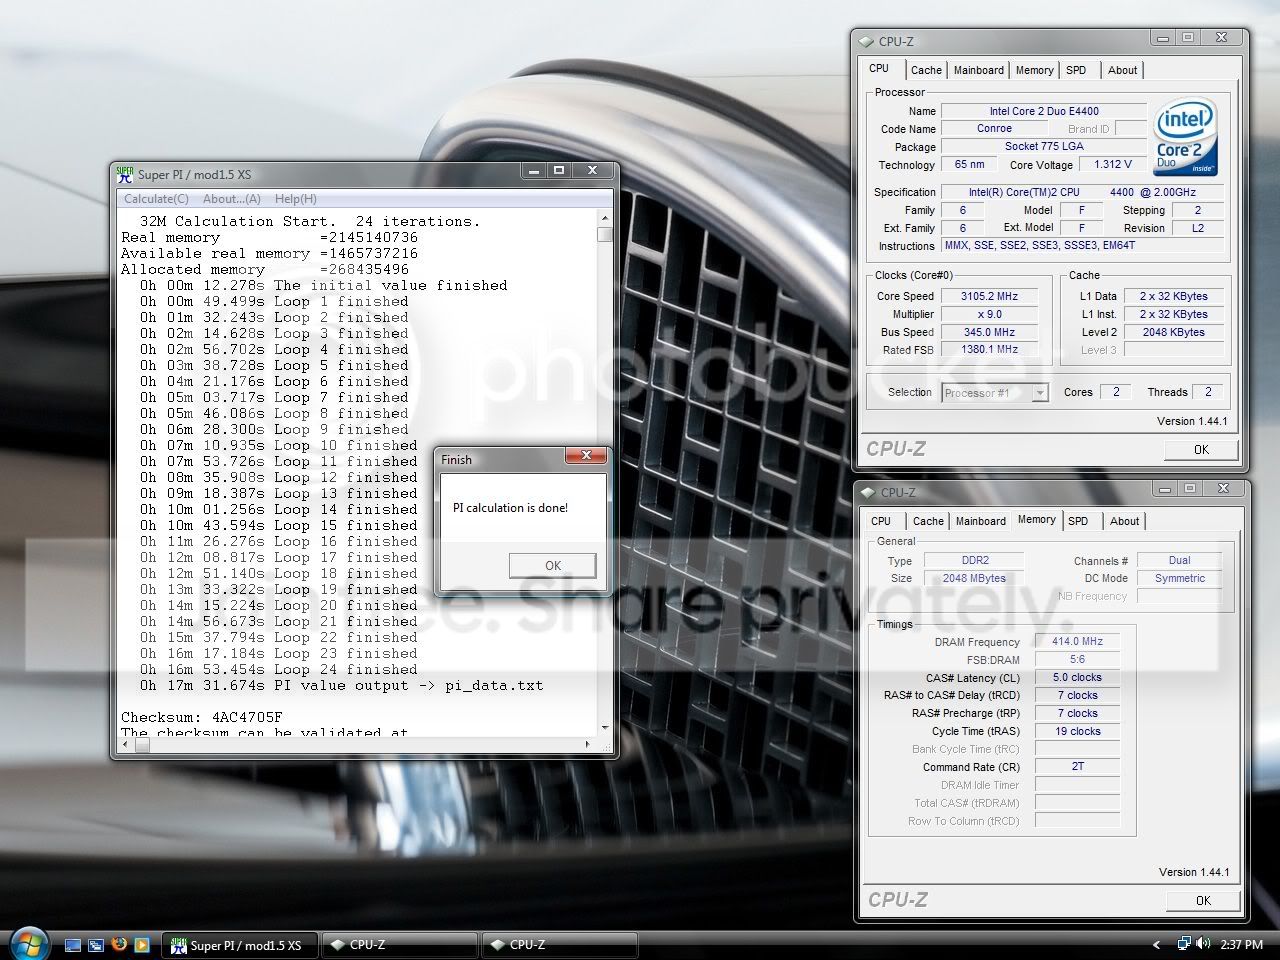Show hidden system tray icons arrow

[x=1157, y=944]
